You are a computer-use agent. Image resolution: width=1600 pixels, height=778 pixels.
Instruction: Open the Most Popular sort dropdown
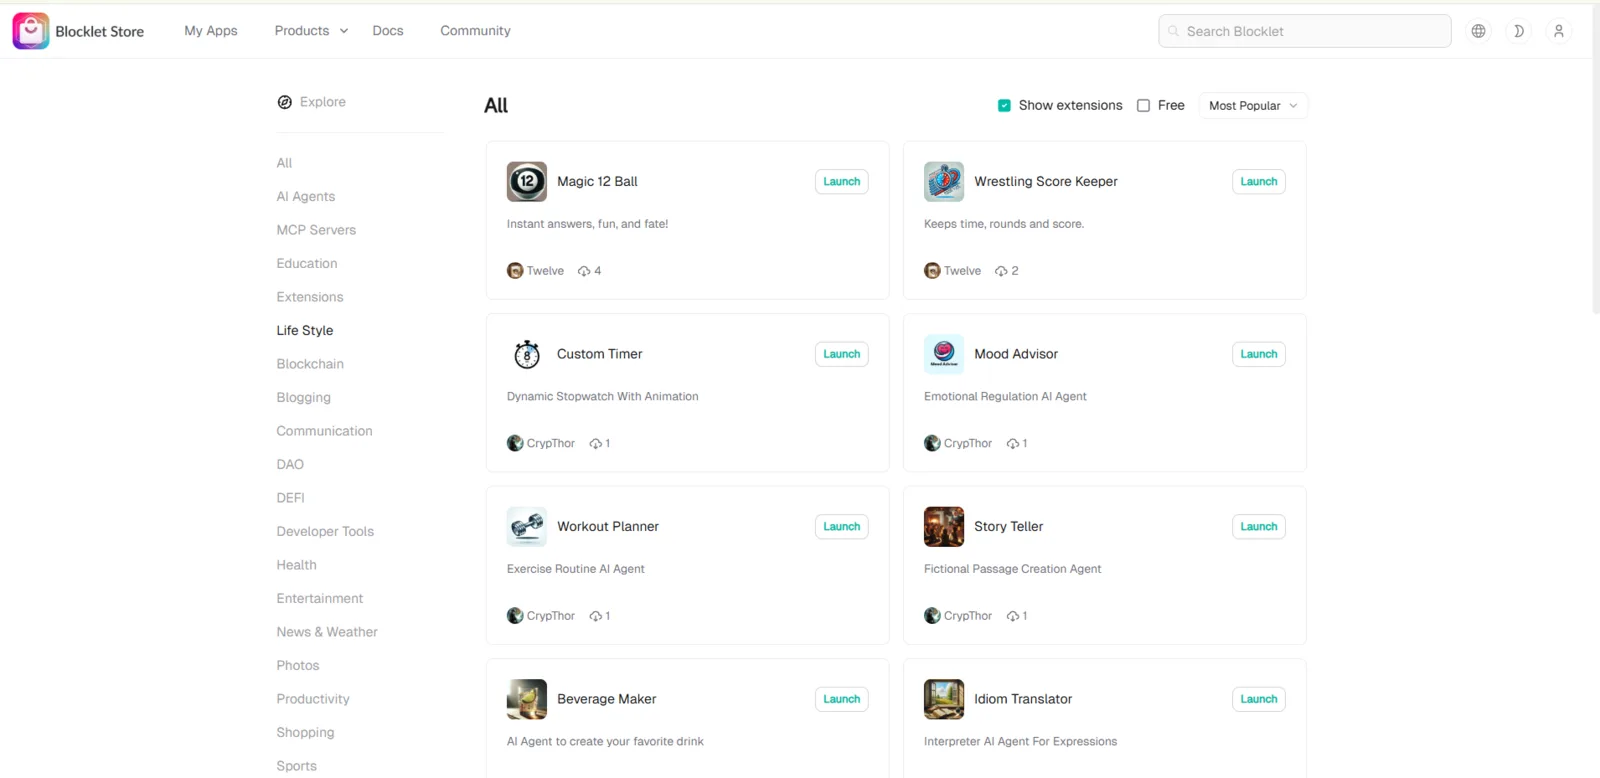click(x=1253, y=106)
